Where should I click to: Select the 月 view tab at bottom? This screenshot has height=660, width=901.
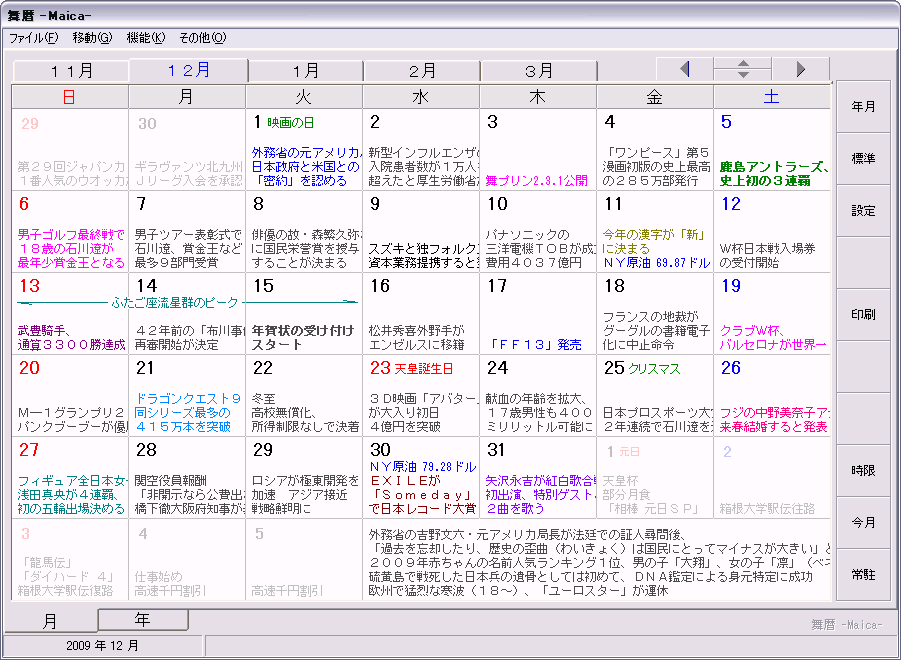pos(49,621)
